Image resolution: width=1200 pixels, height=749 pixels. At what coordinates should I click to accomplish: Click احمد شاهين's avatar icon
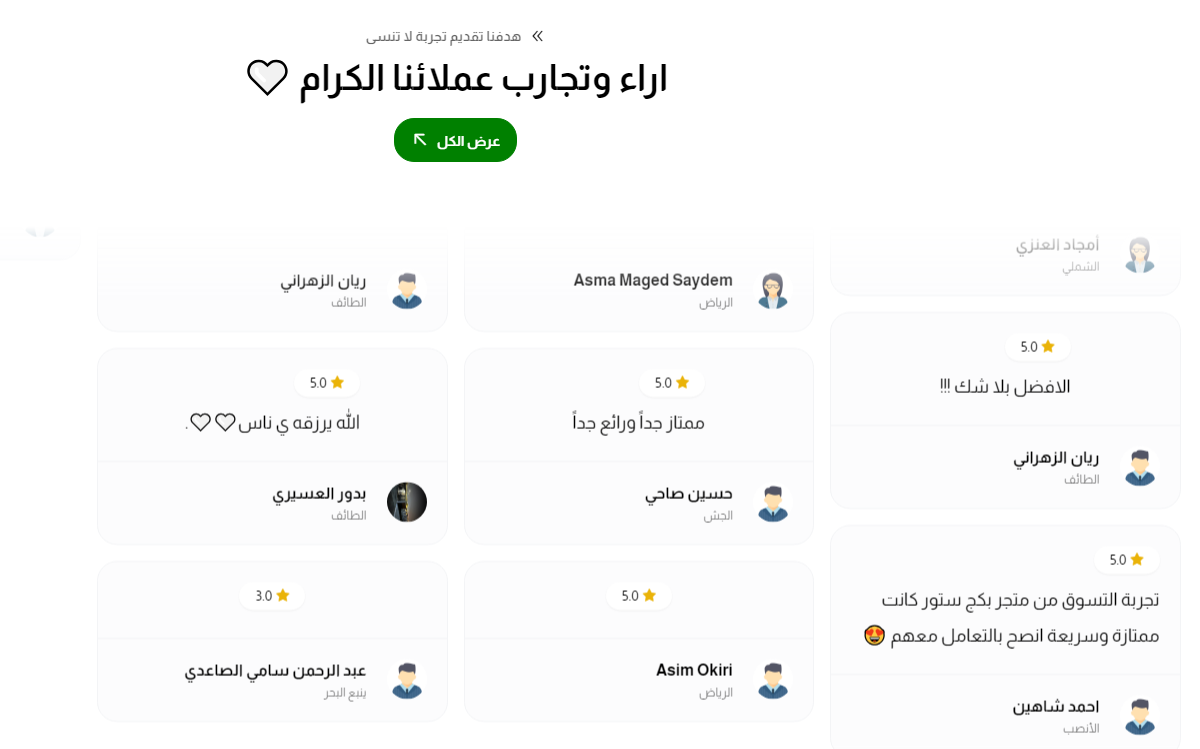1139,716
